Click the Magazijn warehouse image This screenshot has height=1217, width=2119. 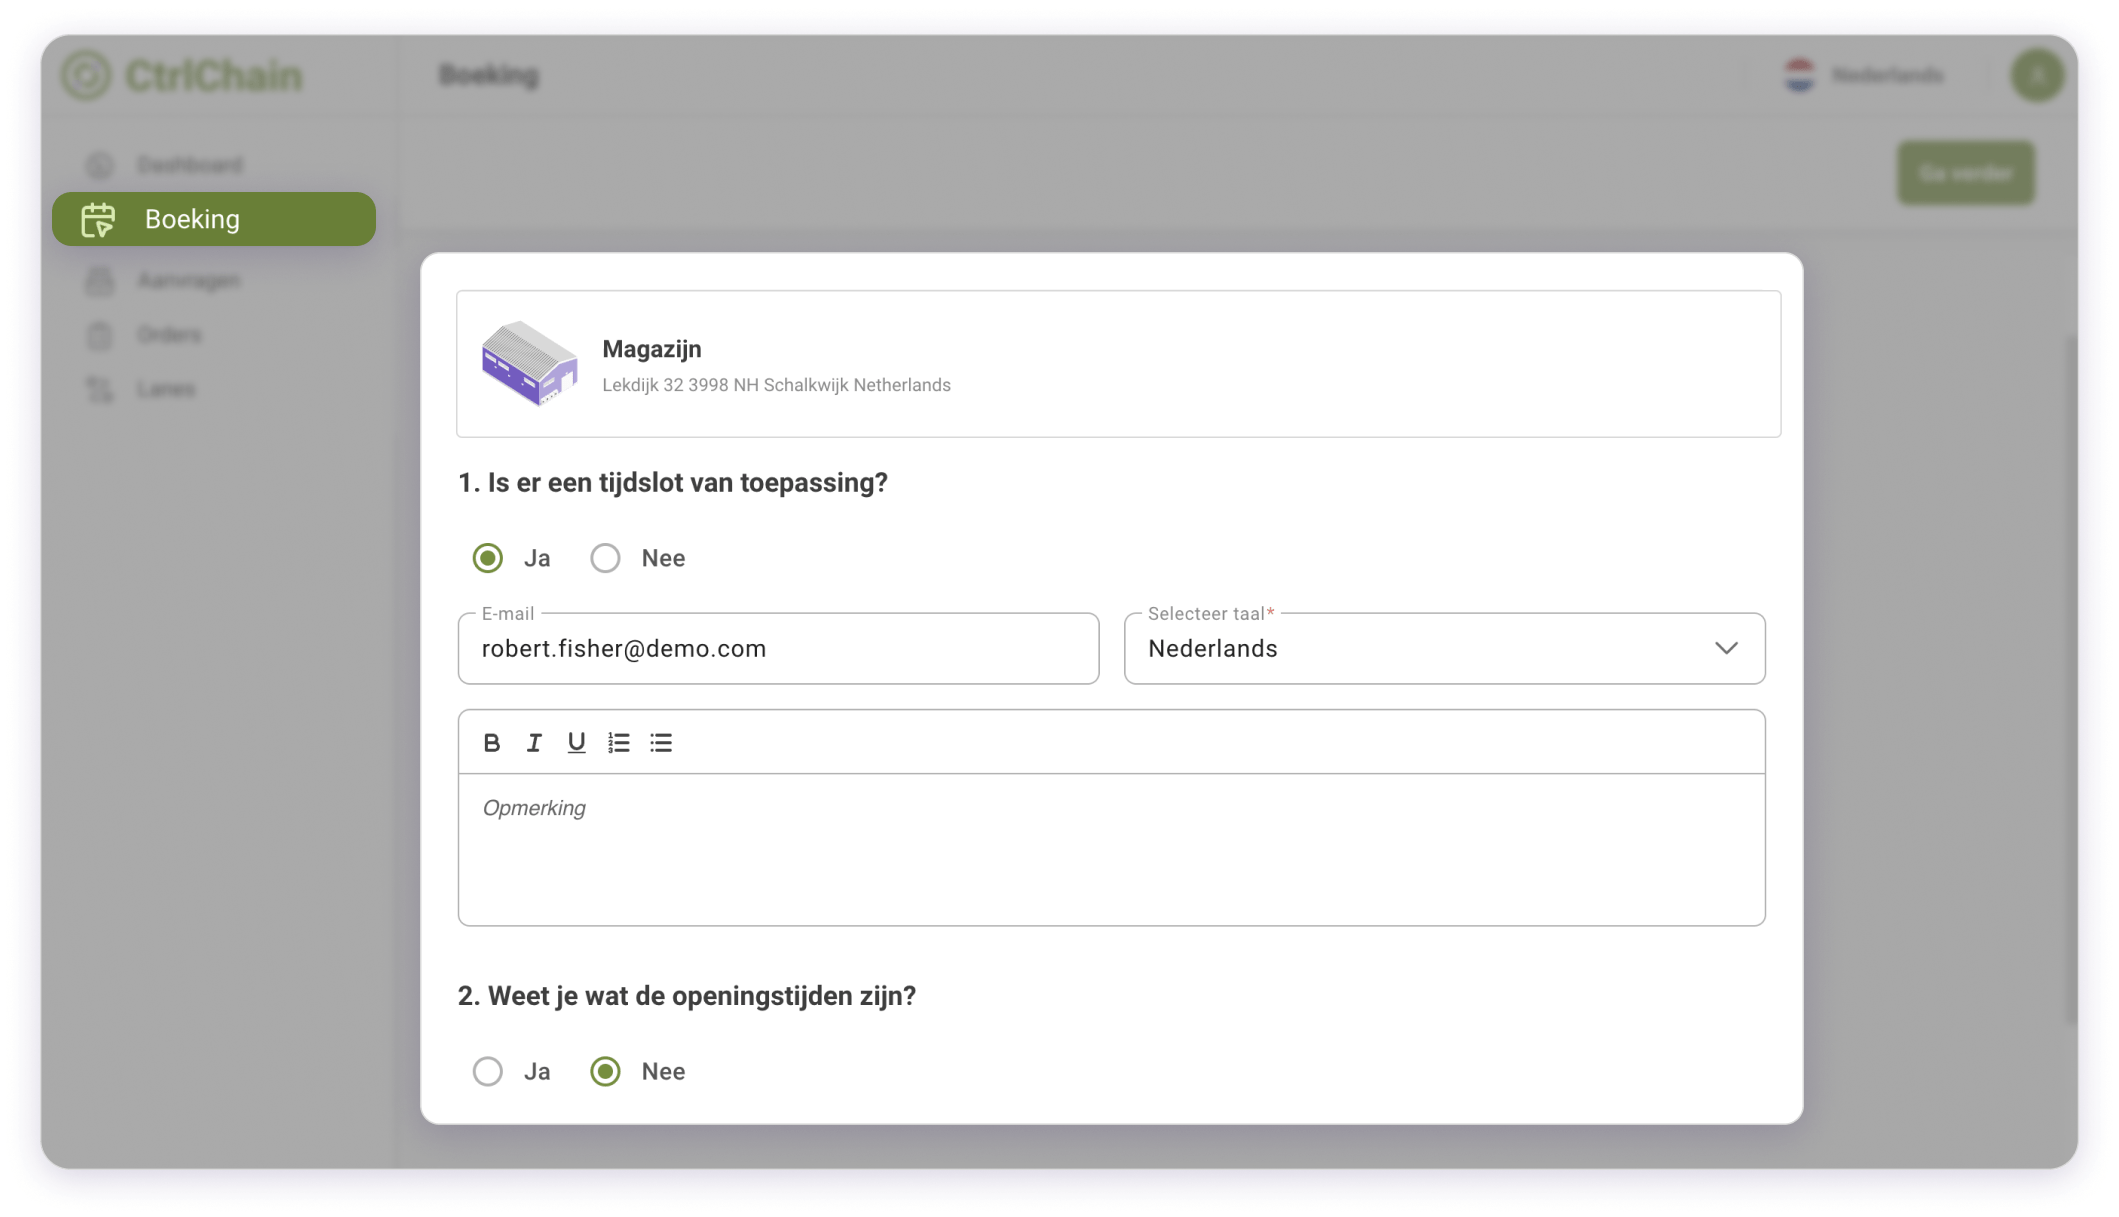pyautogui.click(x=529, y=363)
